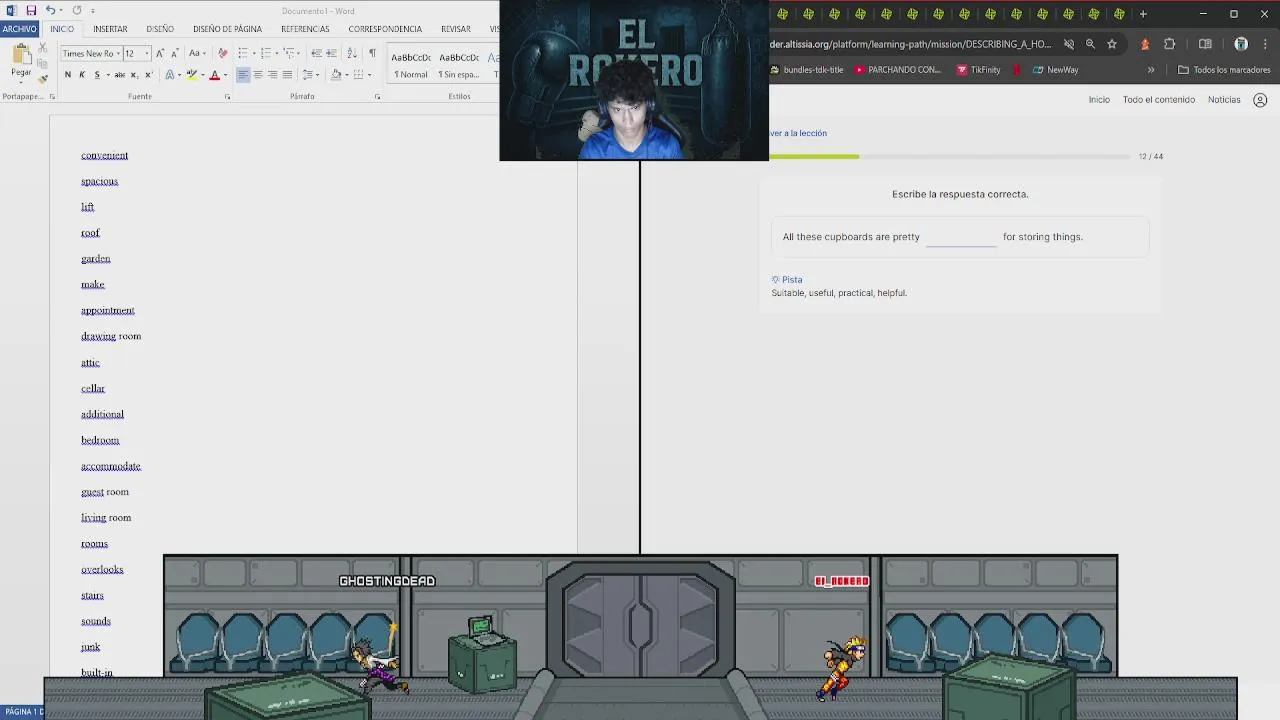Apply the Normal style
The height and width of the screenshot is (720, 1280).
(x=411, y=65)
